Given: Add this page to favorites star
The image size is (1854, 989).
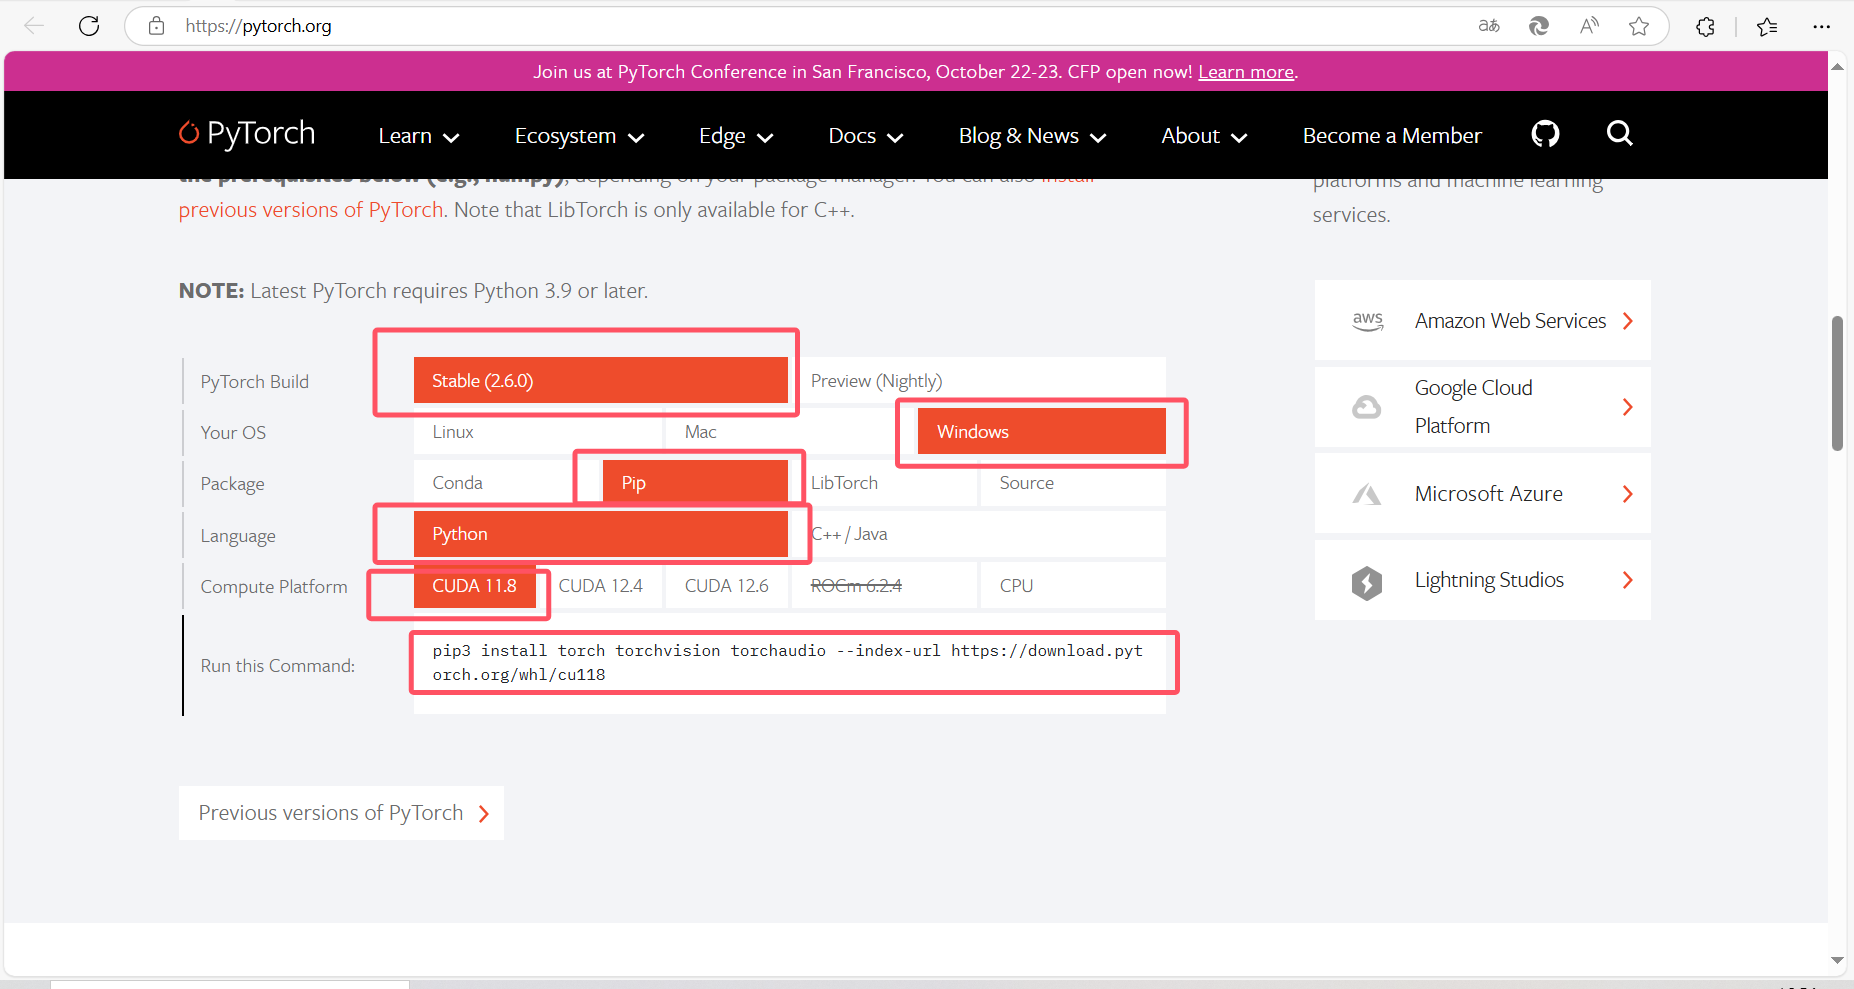Looking at the screenshot, I should point(1639,26).
